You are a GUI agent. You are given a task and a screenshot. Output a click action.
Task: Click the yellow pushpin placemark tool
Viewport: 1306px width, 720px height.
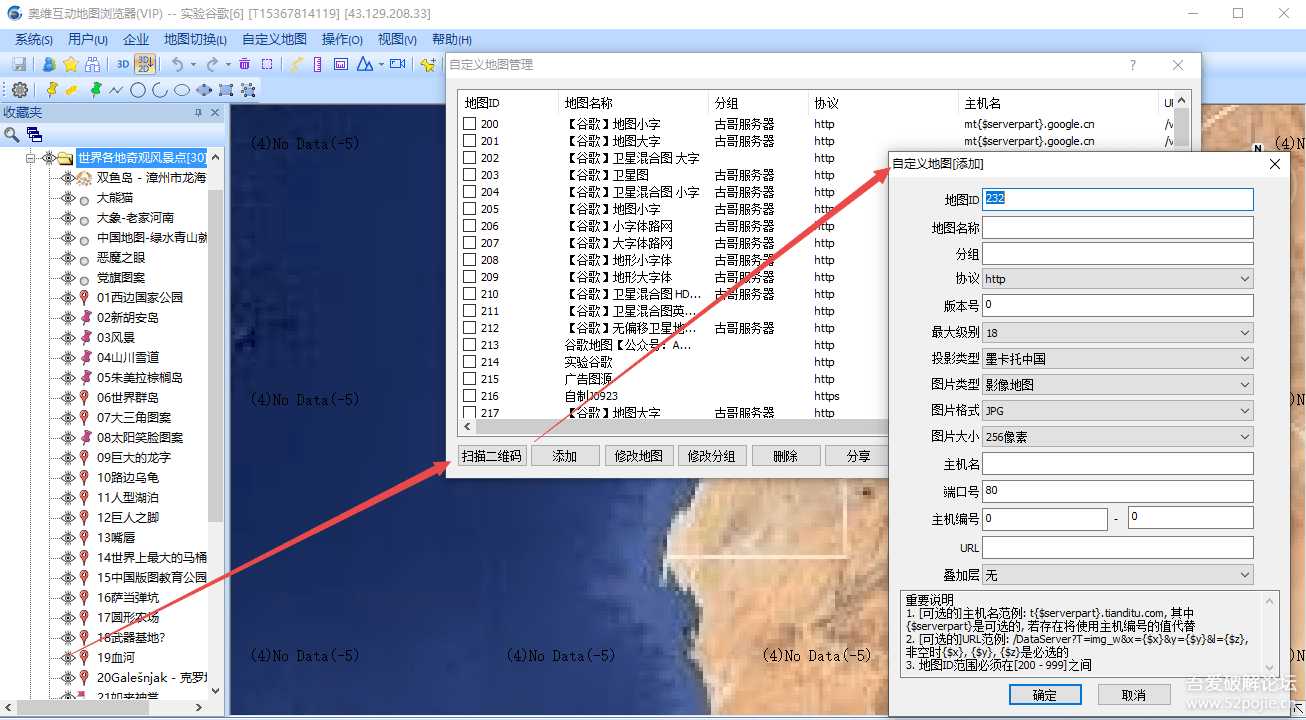[51, 89]
